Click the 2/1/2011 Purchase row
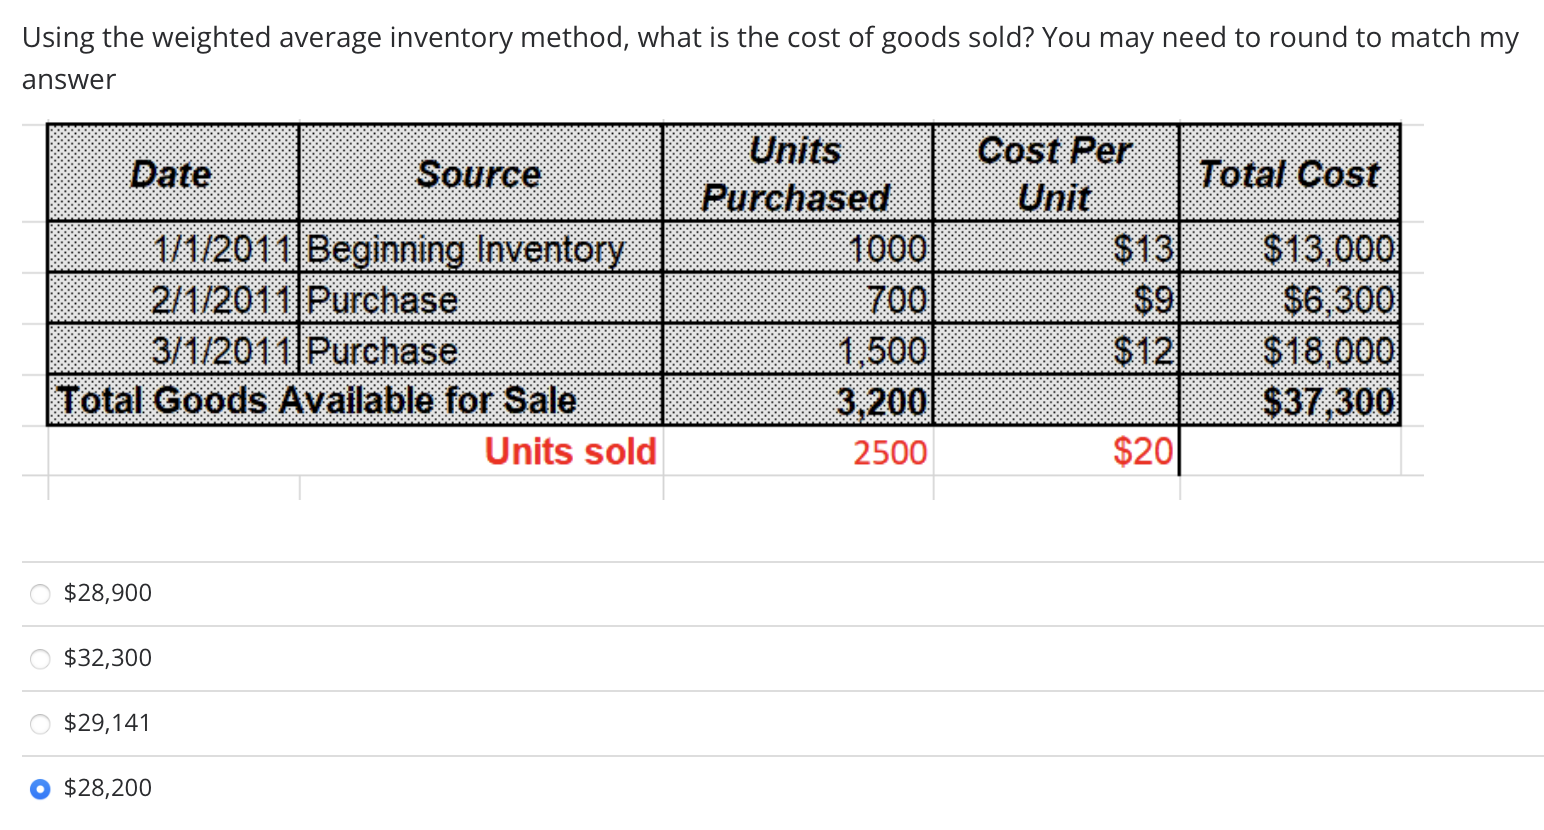Image resolution: width=1544 pixels, height=830 pixels. [385, 299]
